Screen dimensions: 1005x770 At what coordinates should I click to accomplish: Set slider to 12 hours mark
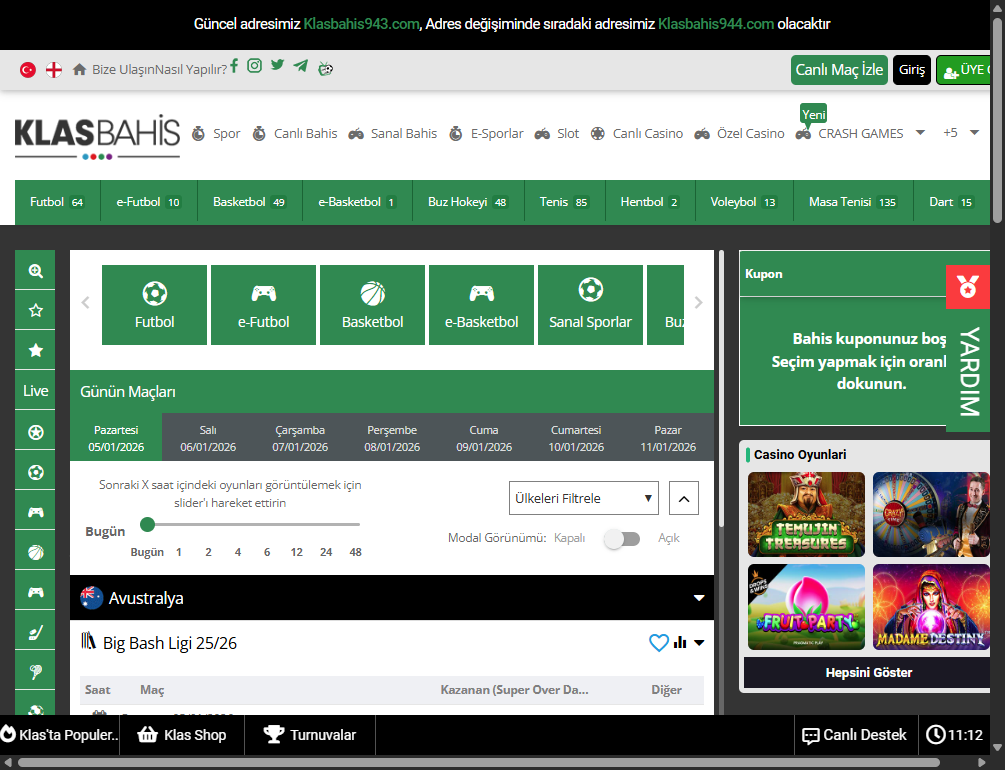(296, 552)
